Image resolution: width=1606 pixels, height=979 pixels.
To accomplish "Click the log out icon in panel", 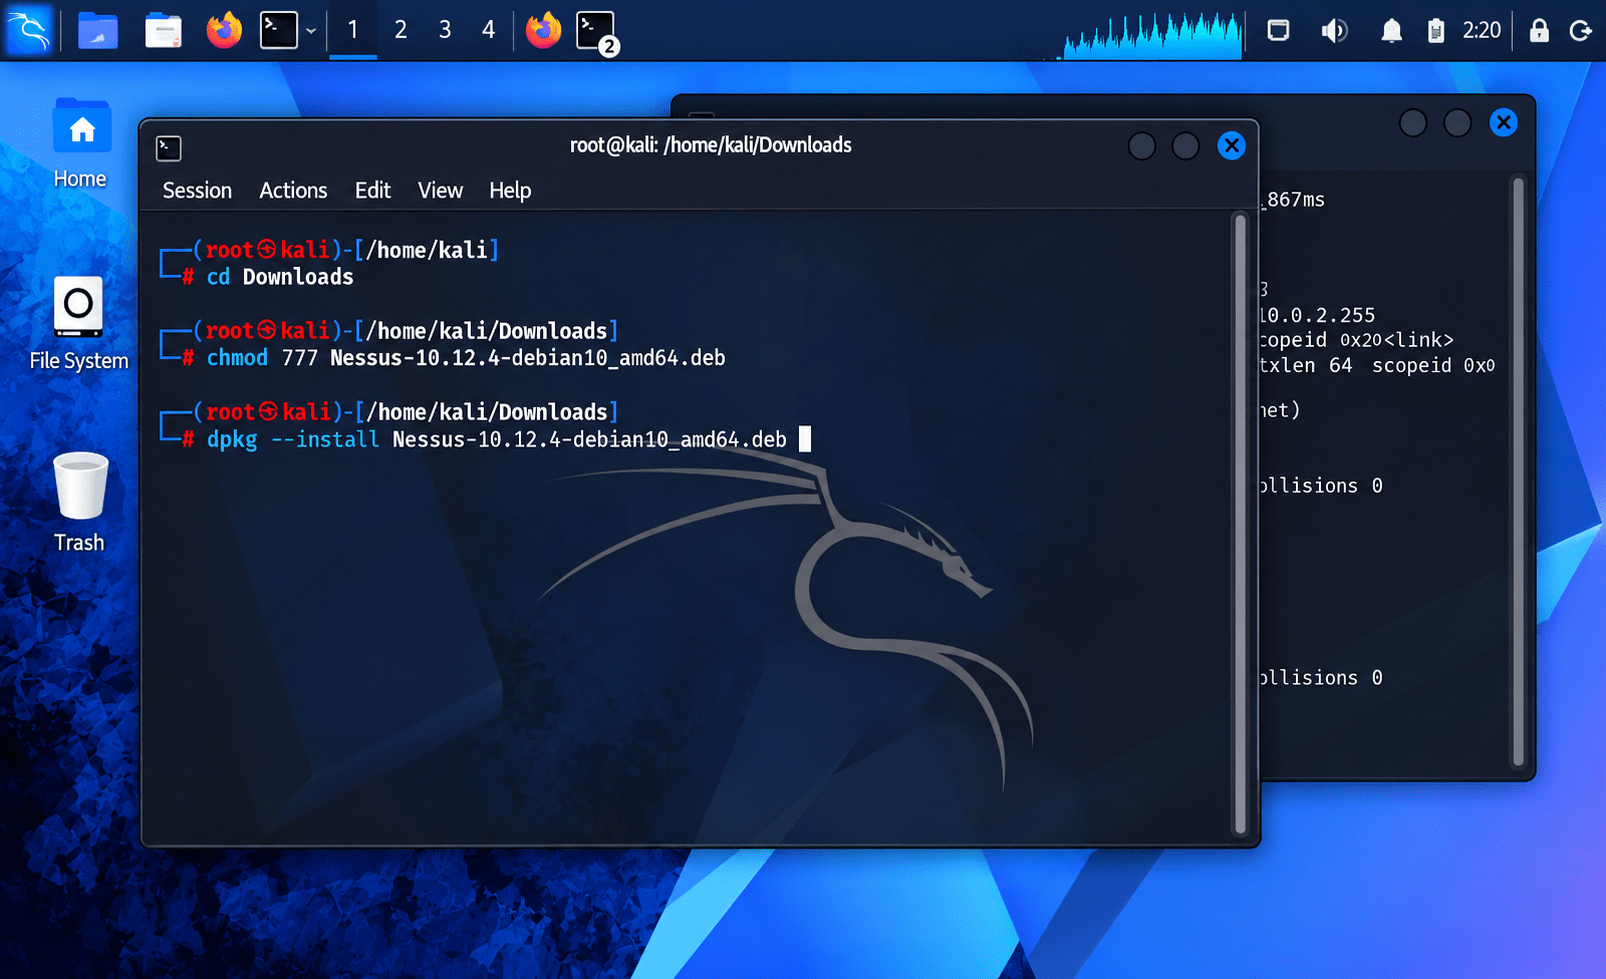I will coord(1581,31).
